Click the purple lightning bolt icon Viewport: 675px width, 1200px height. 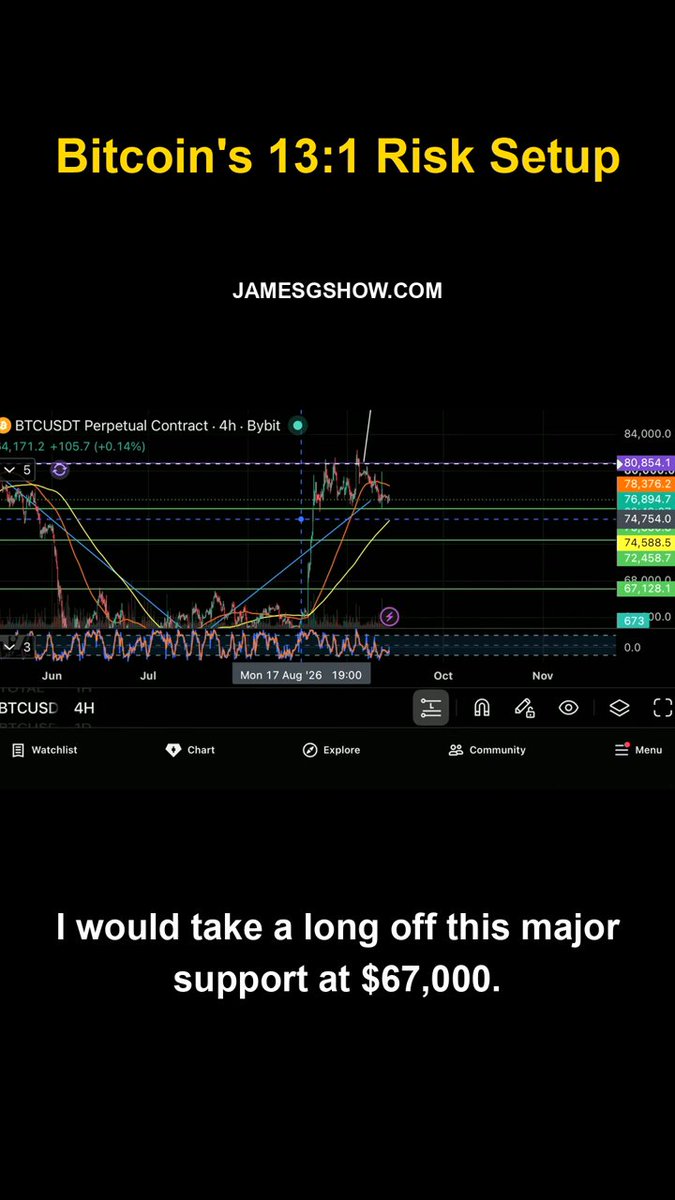tap(390, 616)
